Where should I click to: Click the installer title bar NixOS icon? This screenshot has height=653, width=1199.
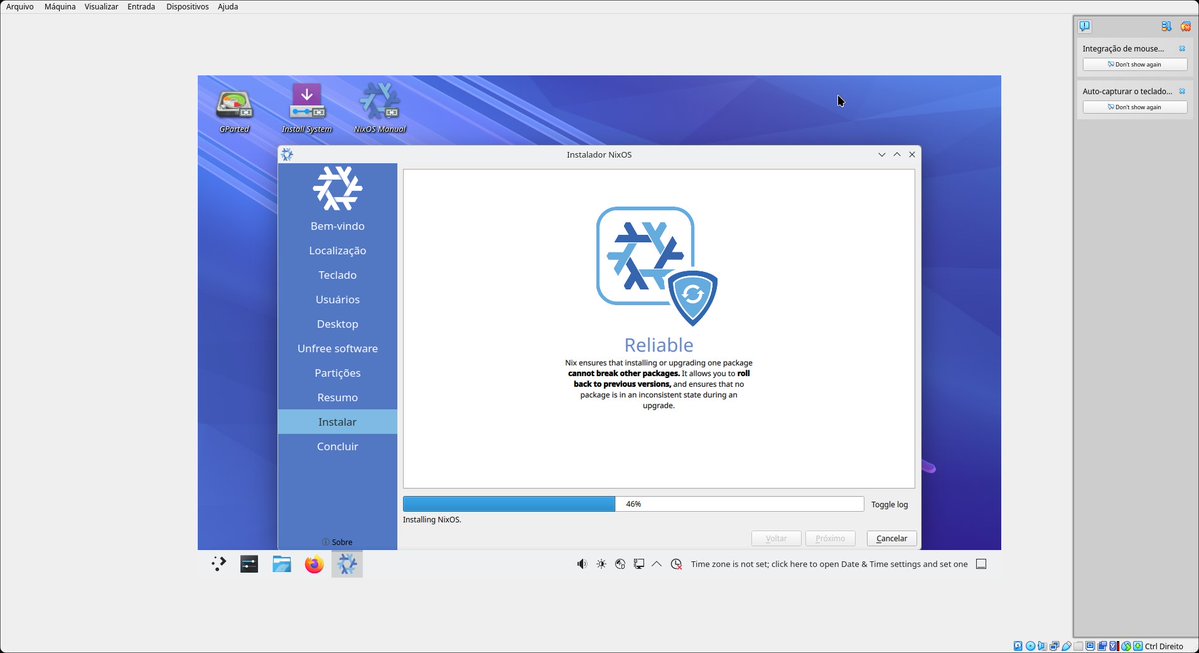pyautogui.click(x=287, y=154)
